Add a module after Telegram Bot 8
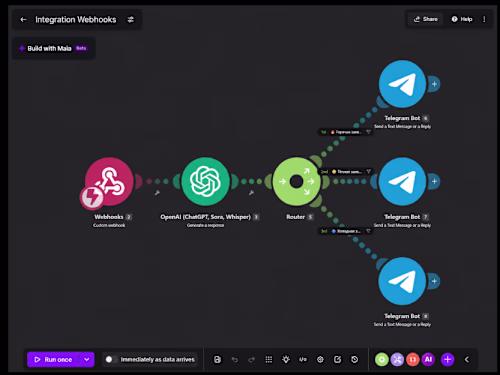Screen dimensions: 500x375 (x=434, y=281)
